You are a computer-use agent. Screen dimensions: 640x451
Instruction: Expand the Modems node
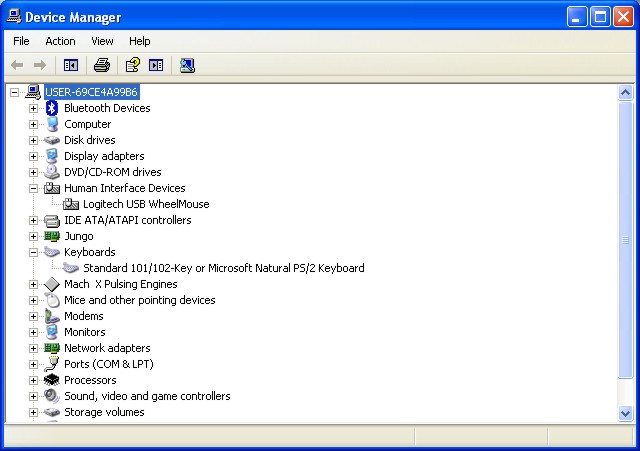33,316
